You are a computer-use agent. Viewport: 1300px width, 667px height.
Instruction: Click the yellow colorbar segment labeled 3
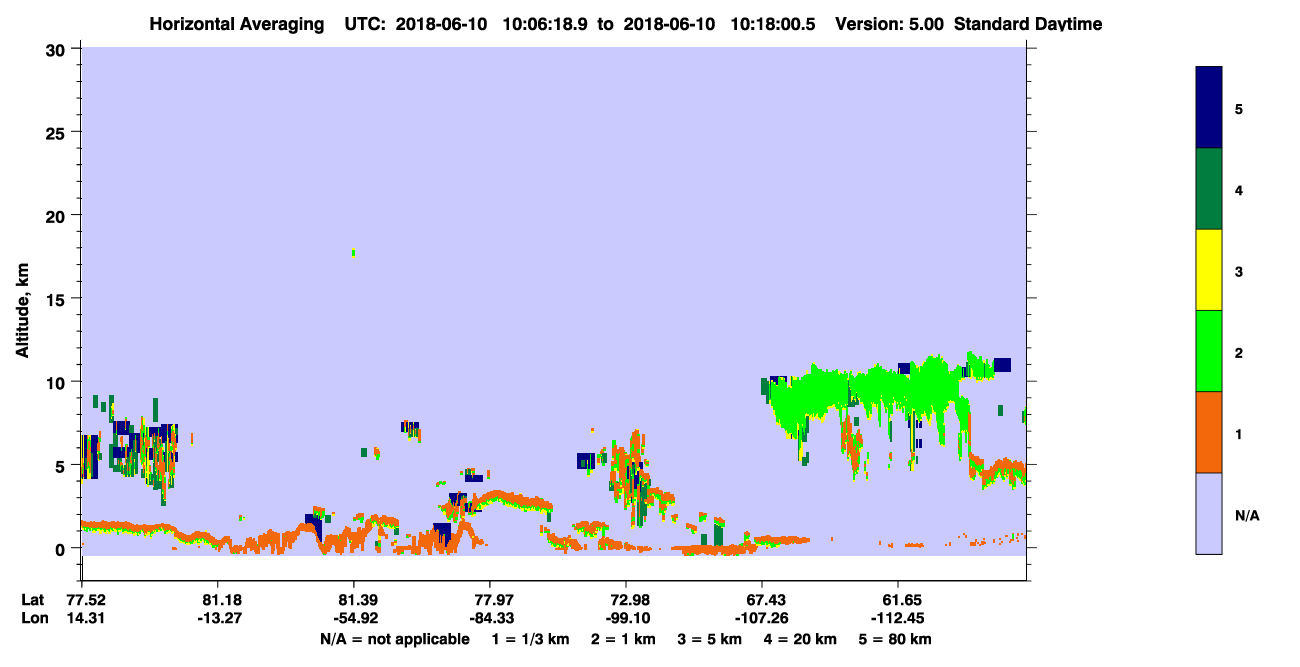click(x=1209, y=270)
